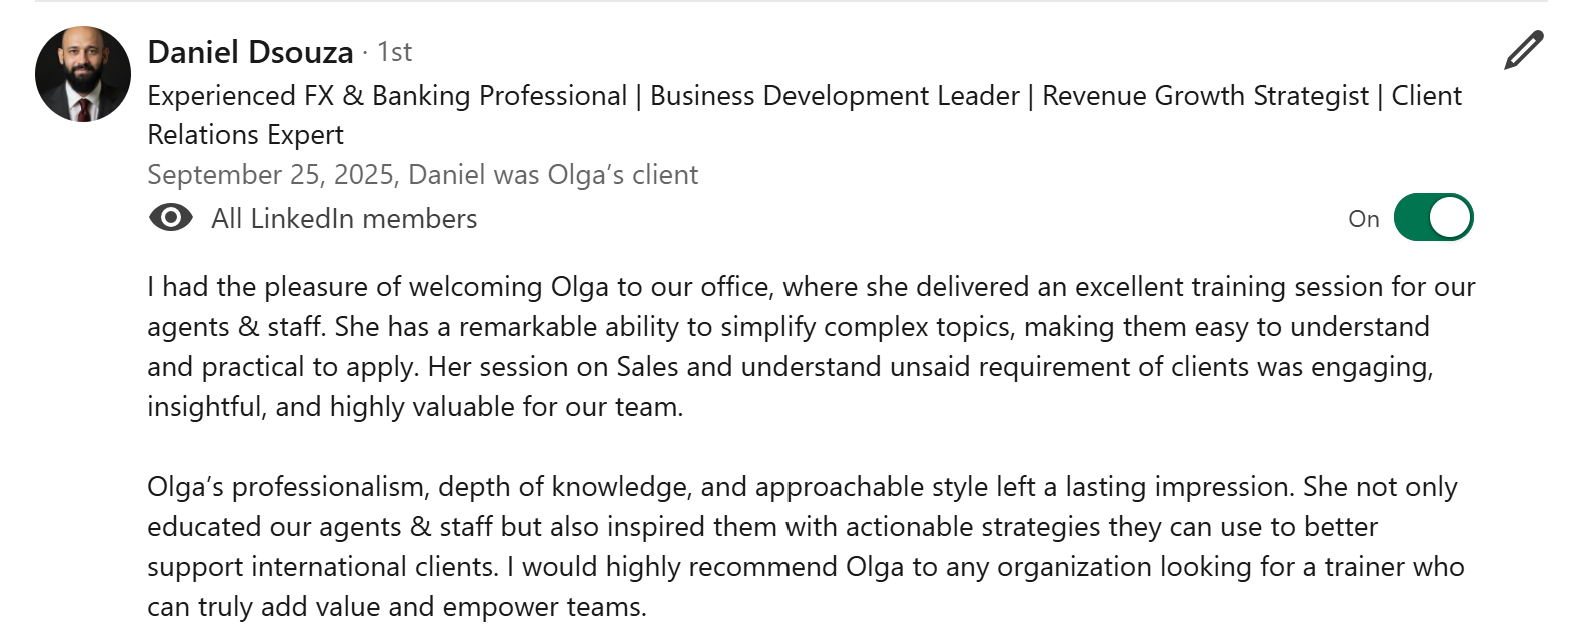Image resolution: width=1570 pixels, height=638 pixels.
Task: Click "Business Development Leader" in the headline
Action: click(x=835, y=96)
